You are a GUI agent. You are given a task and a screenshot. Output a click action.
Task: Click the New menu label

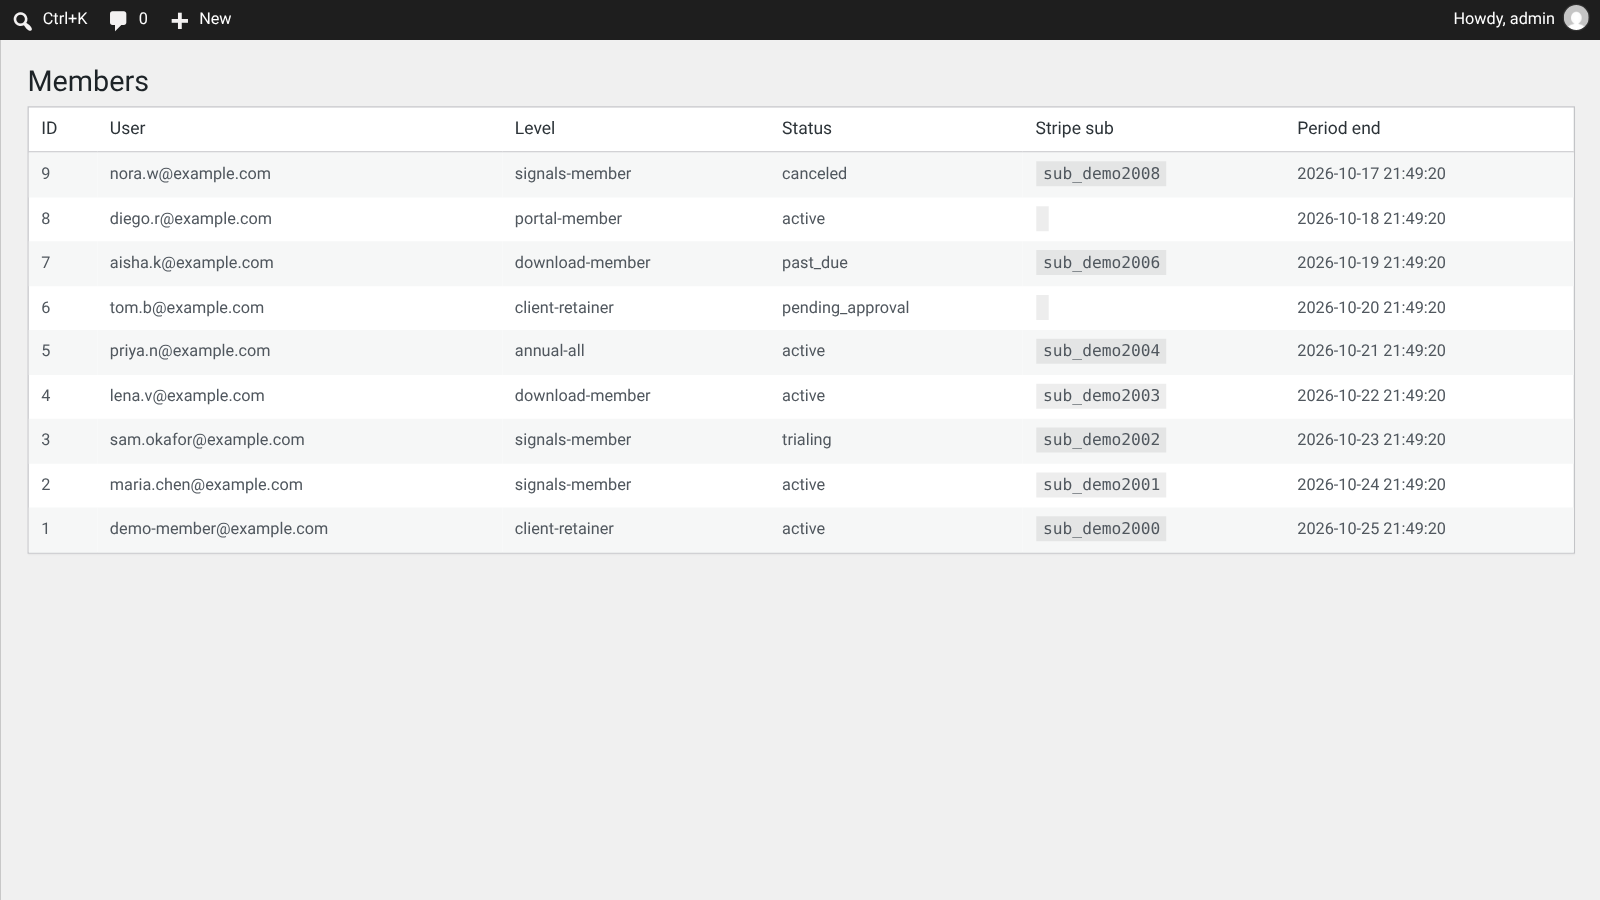click(x=215, y=19)
